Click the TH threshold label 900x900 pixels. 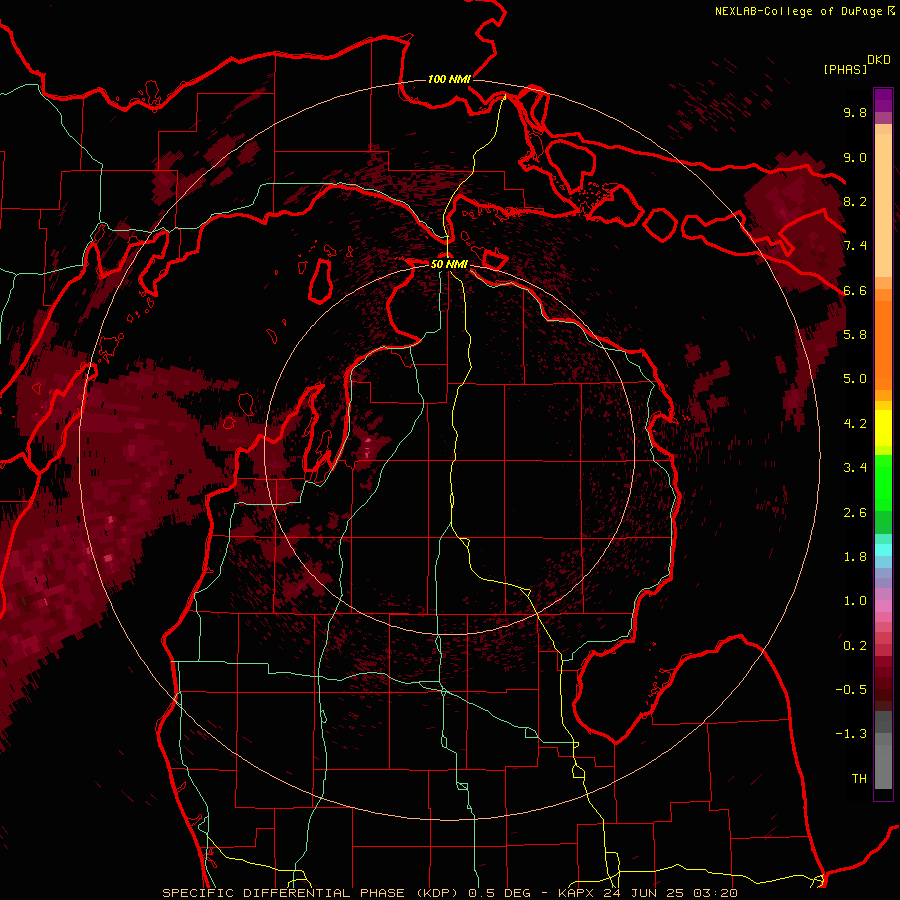click(x=859, y=779)
